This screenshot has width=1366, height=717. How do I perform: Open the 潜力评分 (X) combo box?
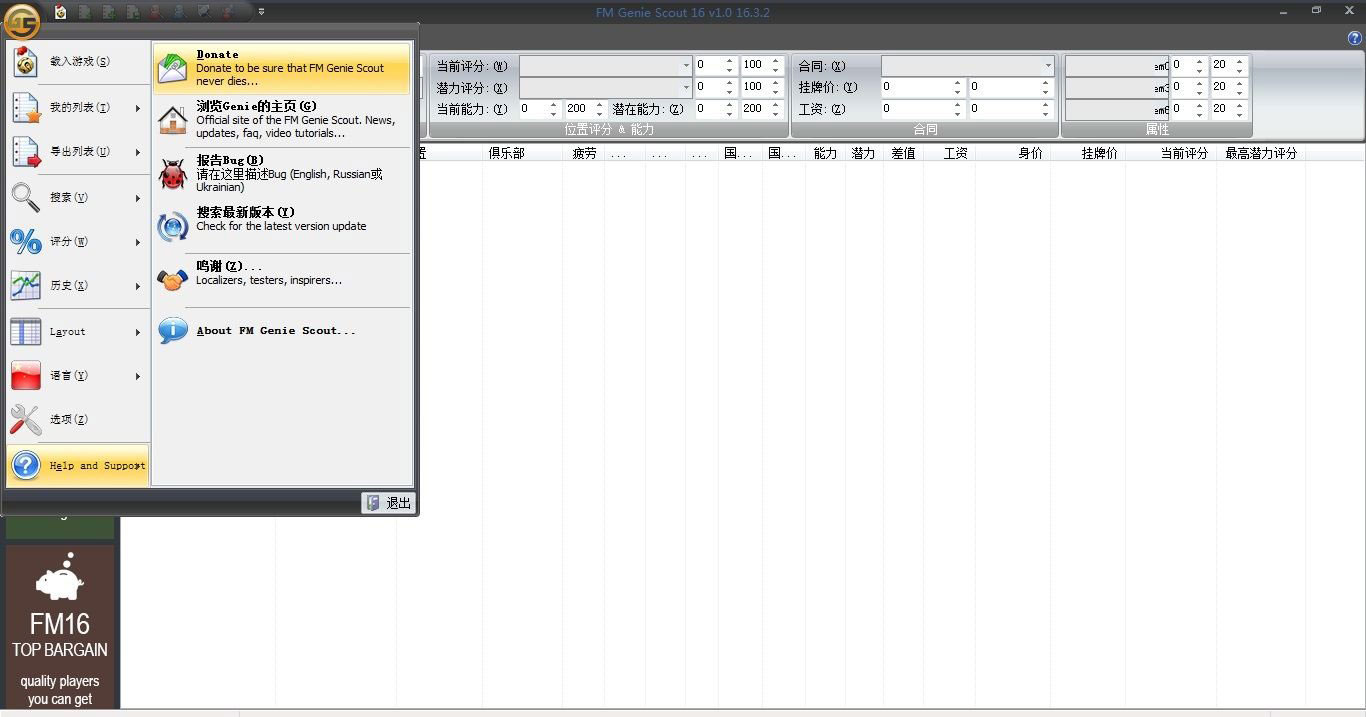[606, 87]
